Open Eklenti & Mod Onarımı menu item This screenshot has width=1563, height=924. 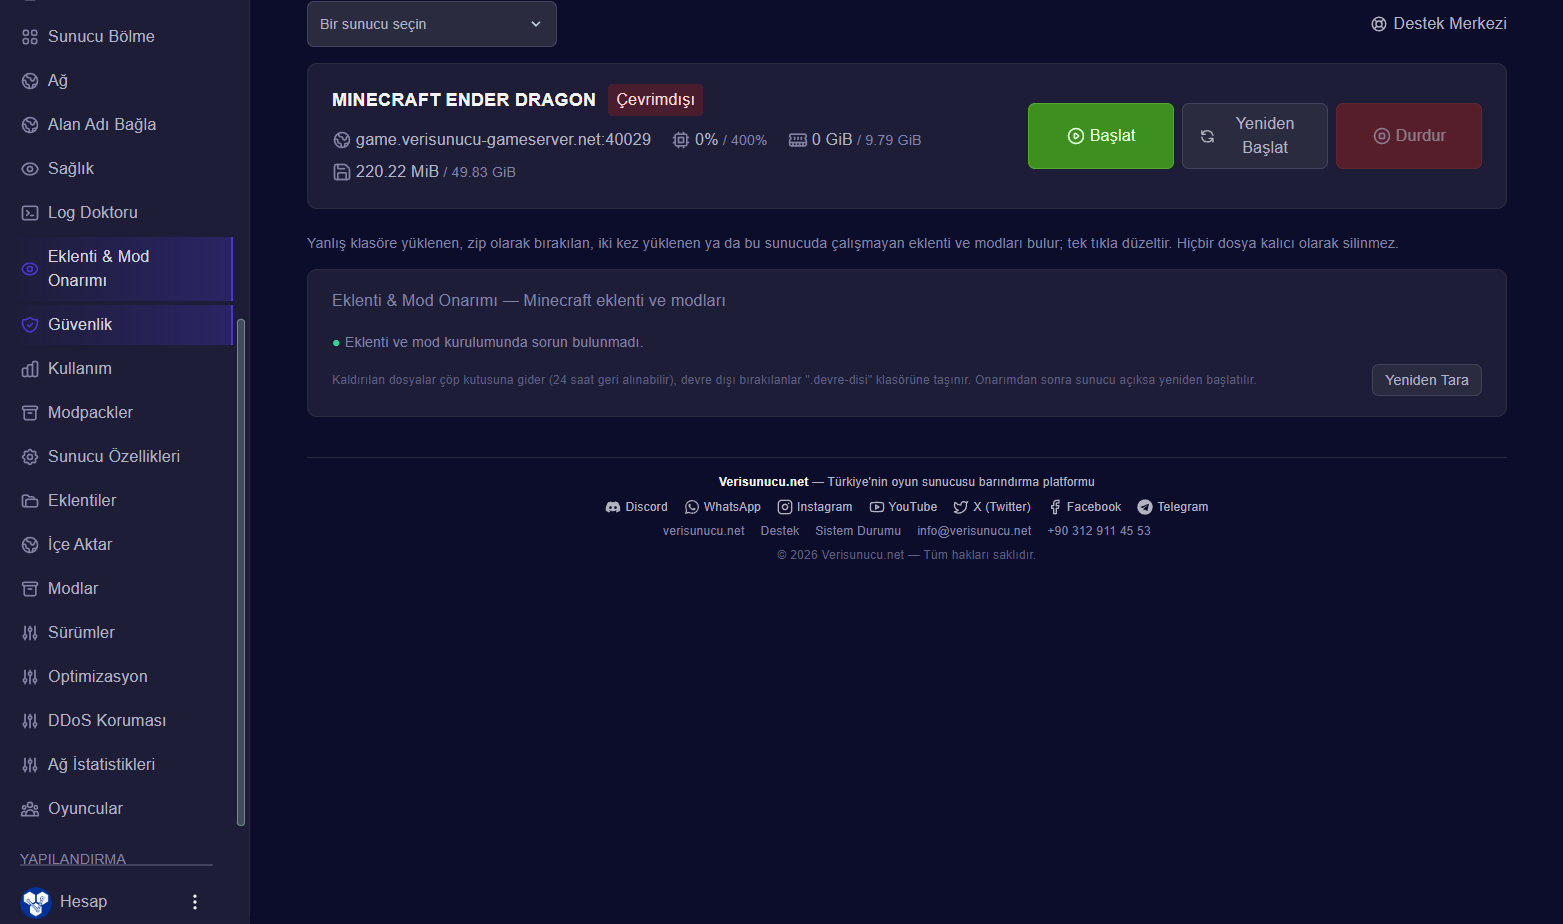click(x=126, y=269)
